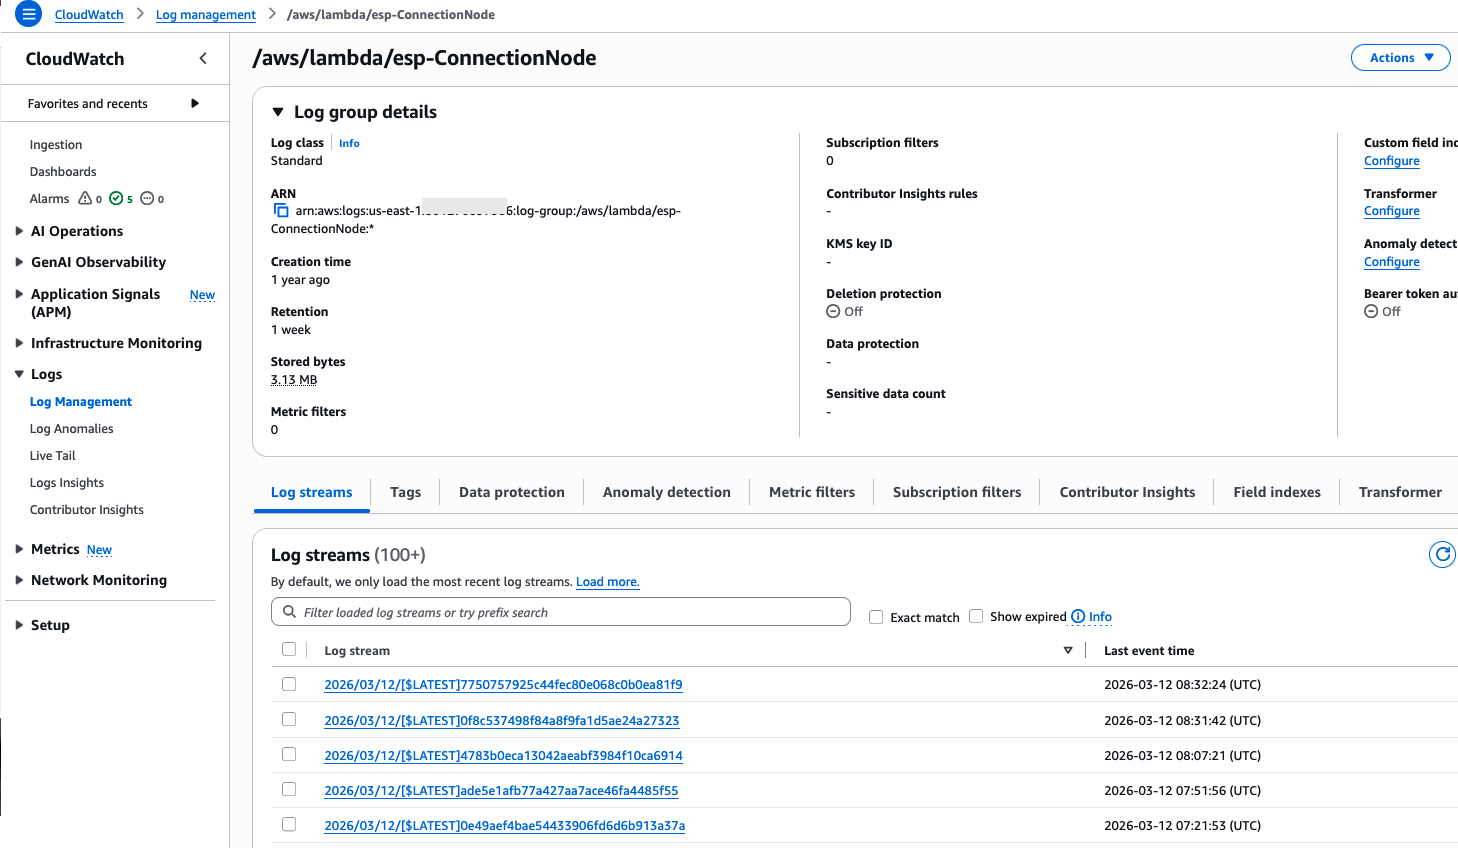Select all log streams checkbox

pos(289,649)
